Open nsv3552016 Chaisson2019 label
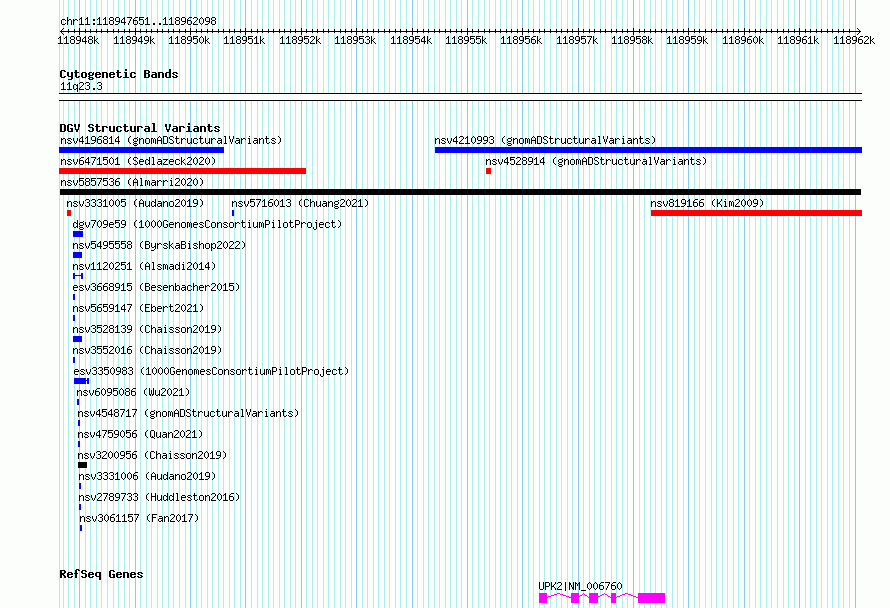Viewport: 890px width, 608px height. tap(147, 350)
